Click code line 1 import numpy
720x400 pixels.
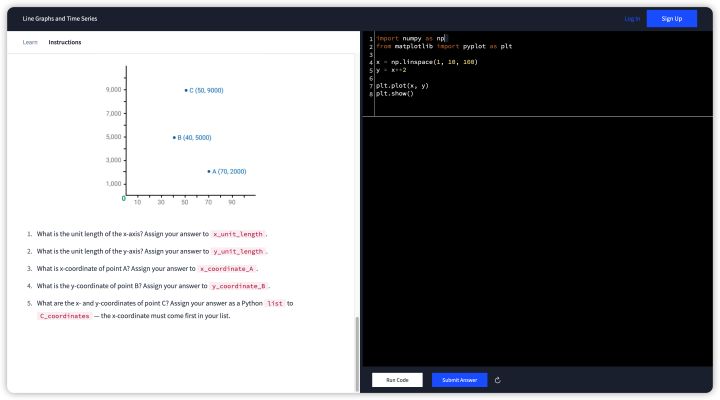(411, 39)
